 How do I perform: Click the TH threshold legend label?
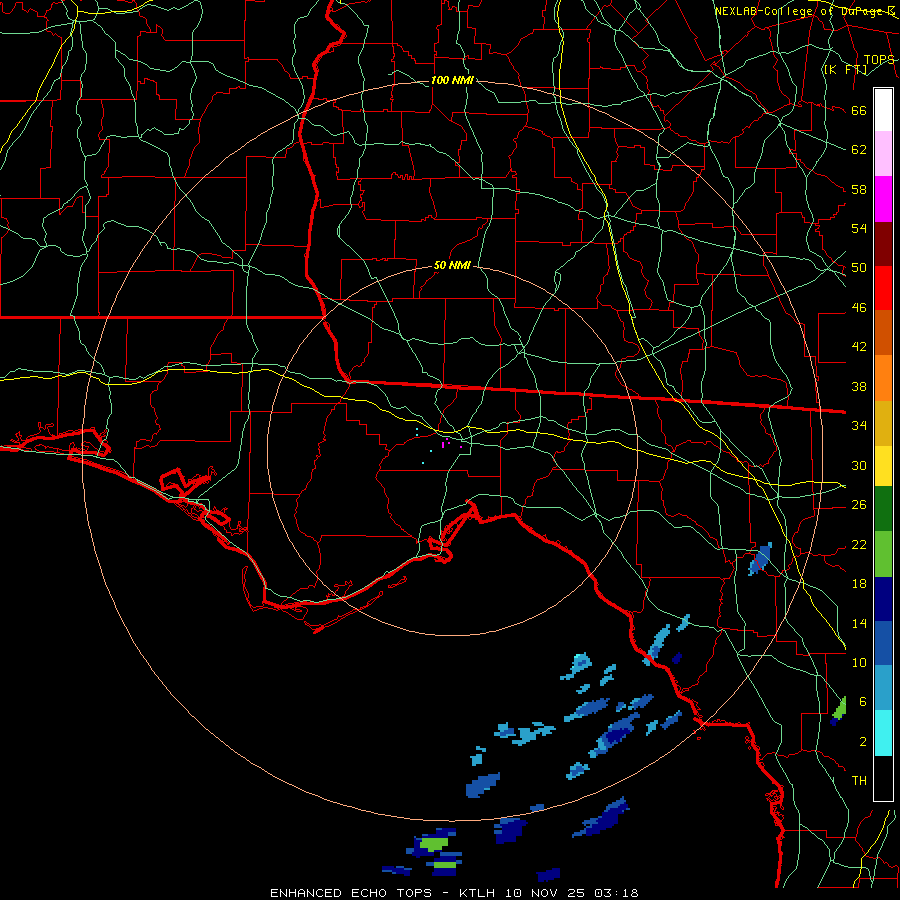(859, 781)
